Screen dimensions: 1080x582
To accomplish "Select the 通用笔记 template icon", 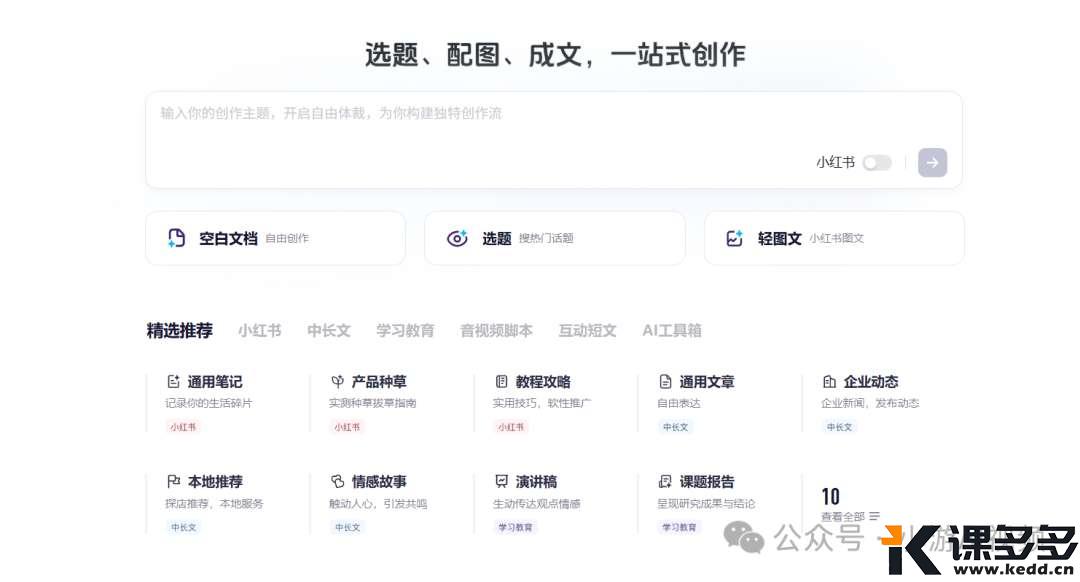I will click(173, 382).
